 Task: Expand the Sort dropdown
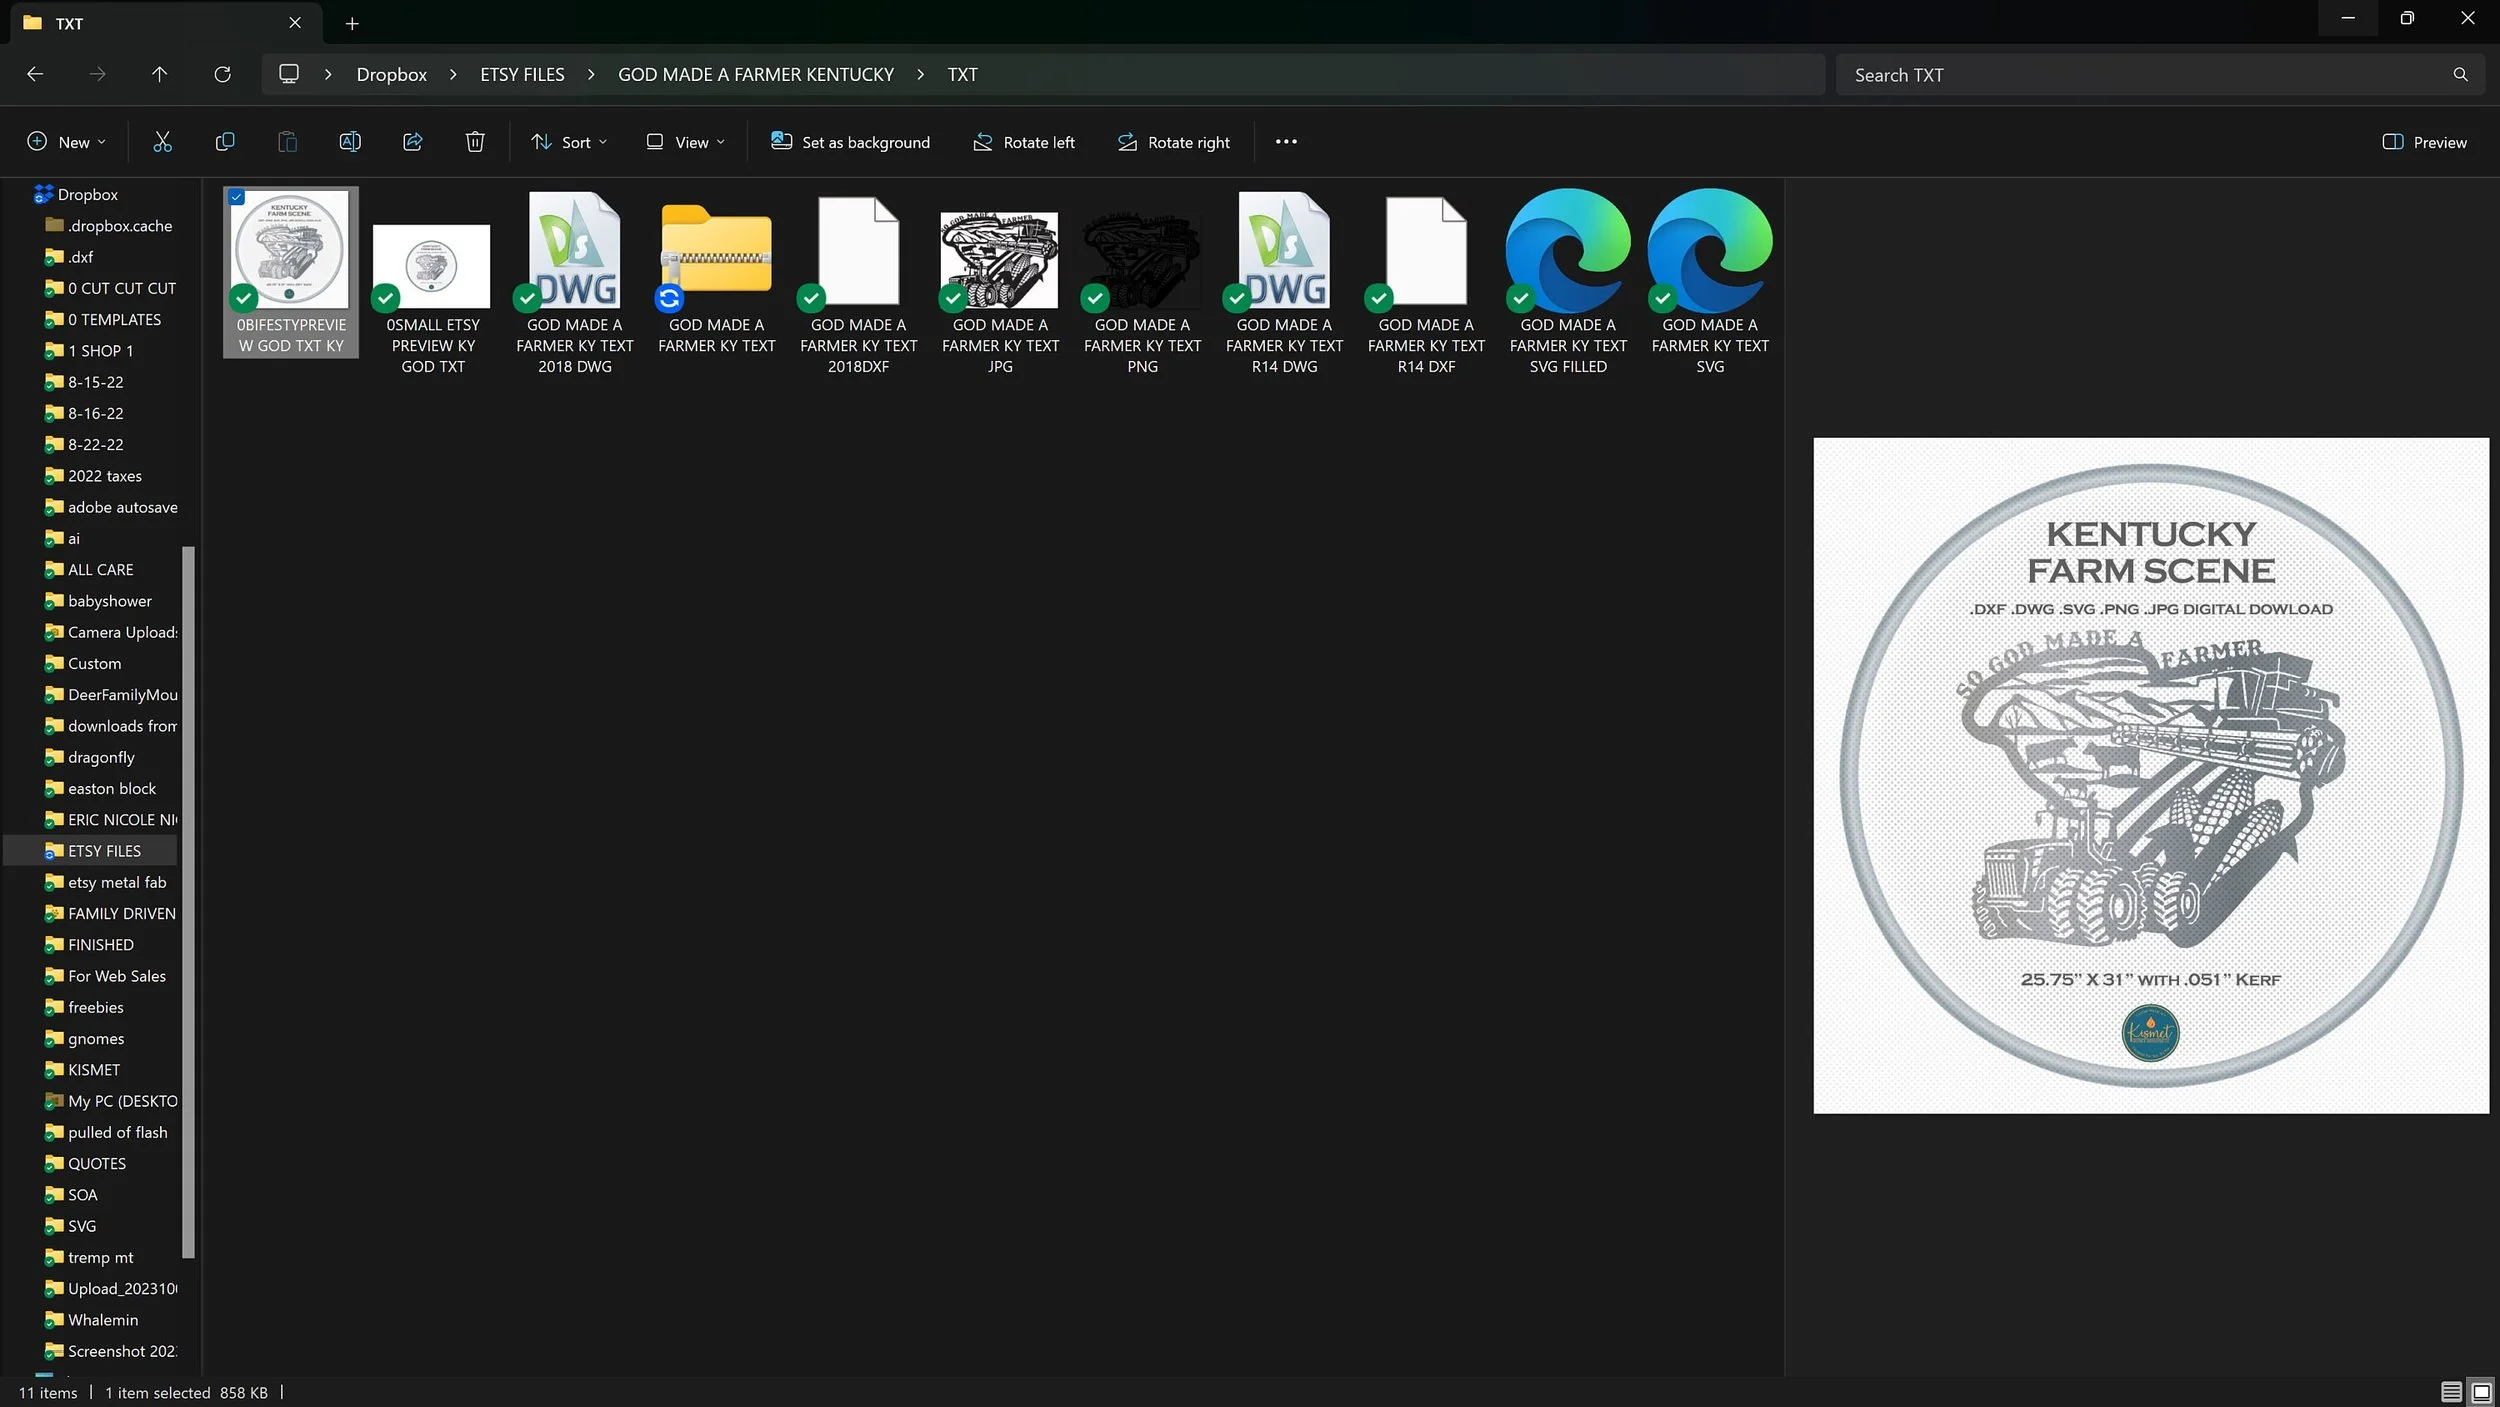(569, 142)
